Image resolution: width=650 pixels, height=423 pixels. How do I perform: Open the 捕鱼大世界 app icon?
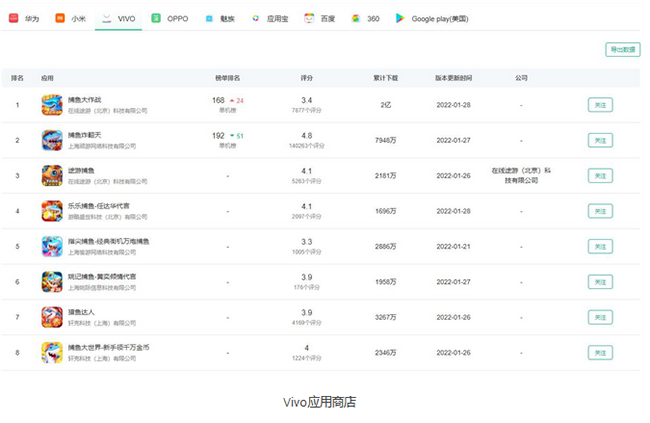[x=52, y=353]
